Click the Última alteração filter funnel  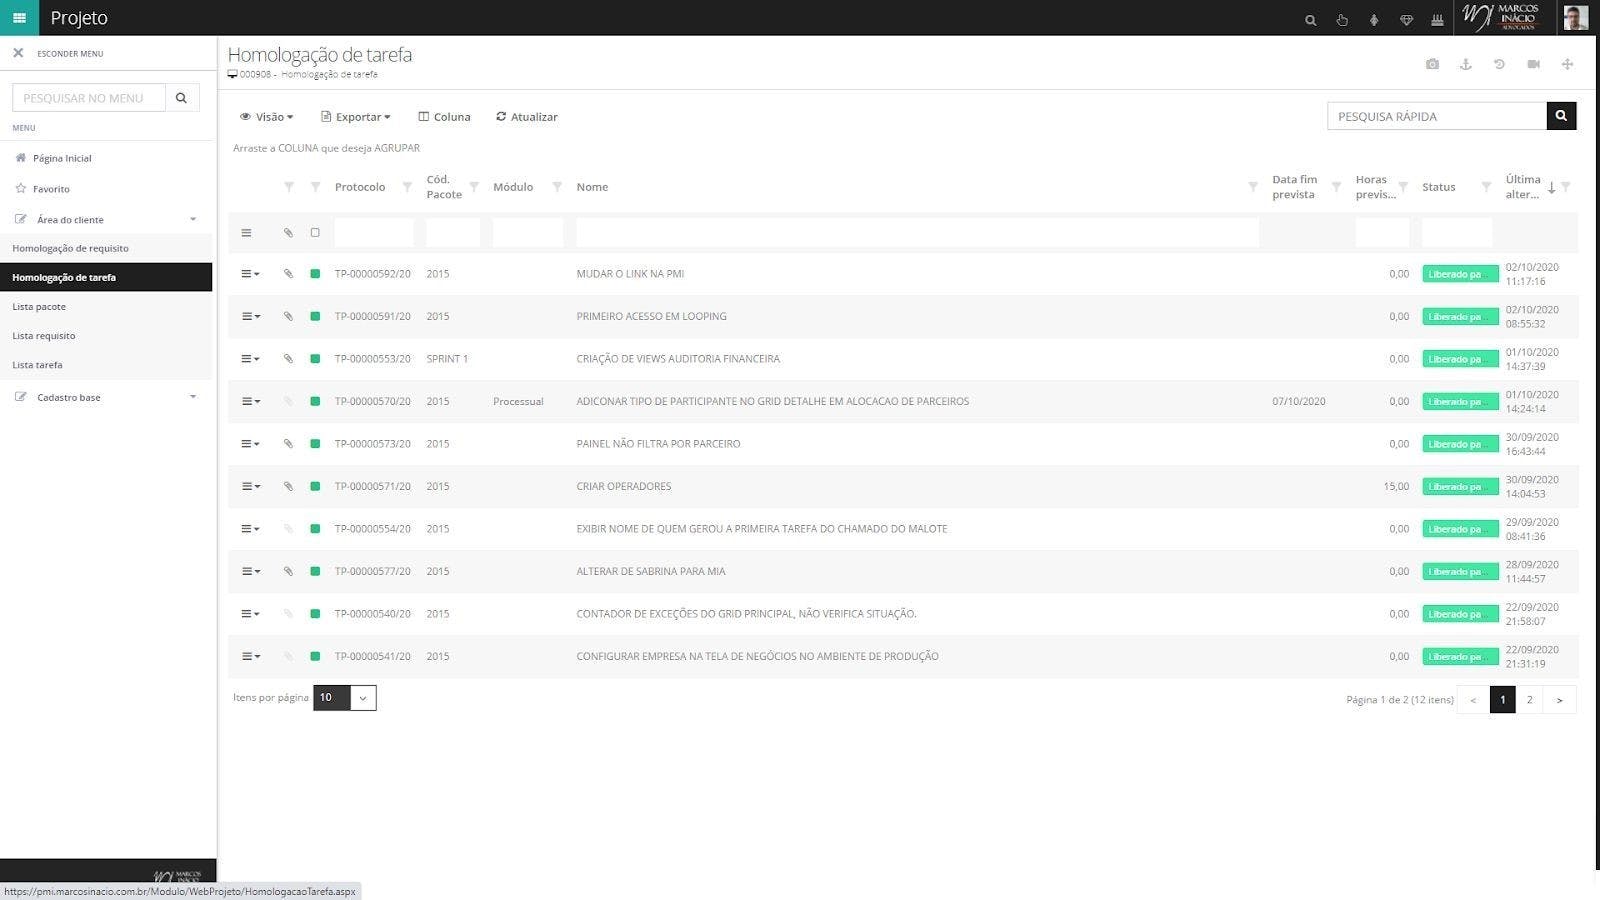(x=1566, y=187)
